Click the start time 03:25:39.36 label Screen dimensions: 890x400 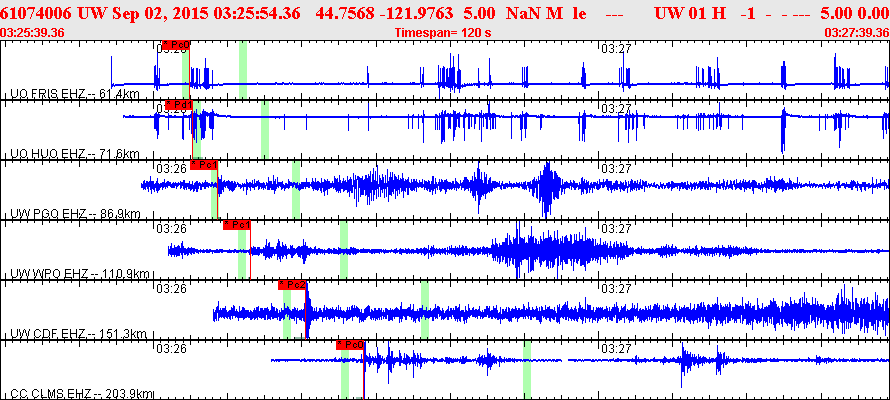[x=33, y=32]
